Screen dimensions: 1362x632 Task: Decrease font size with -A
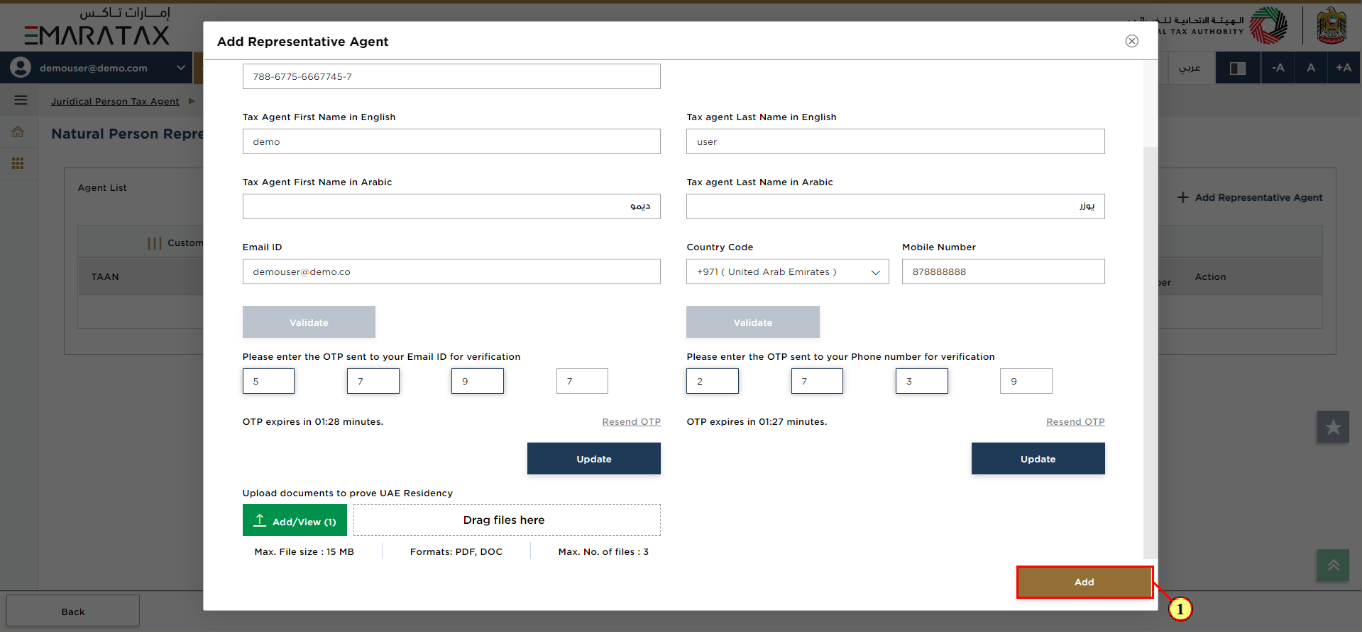[x=1277, y=68]
